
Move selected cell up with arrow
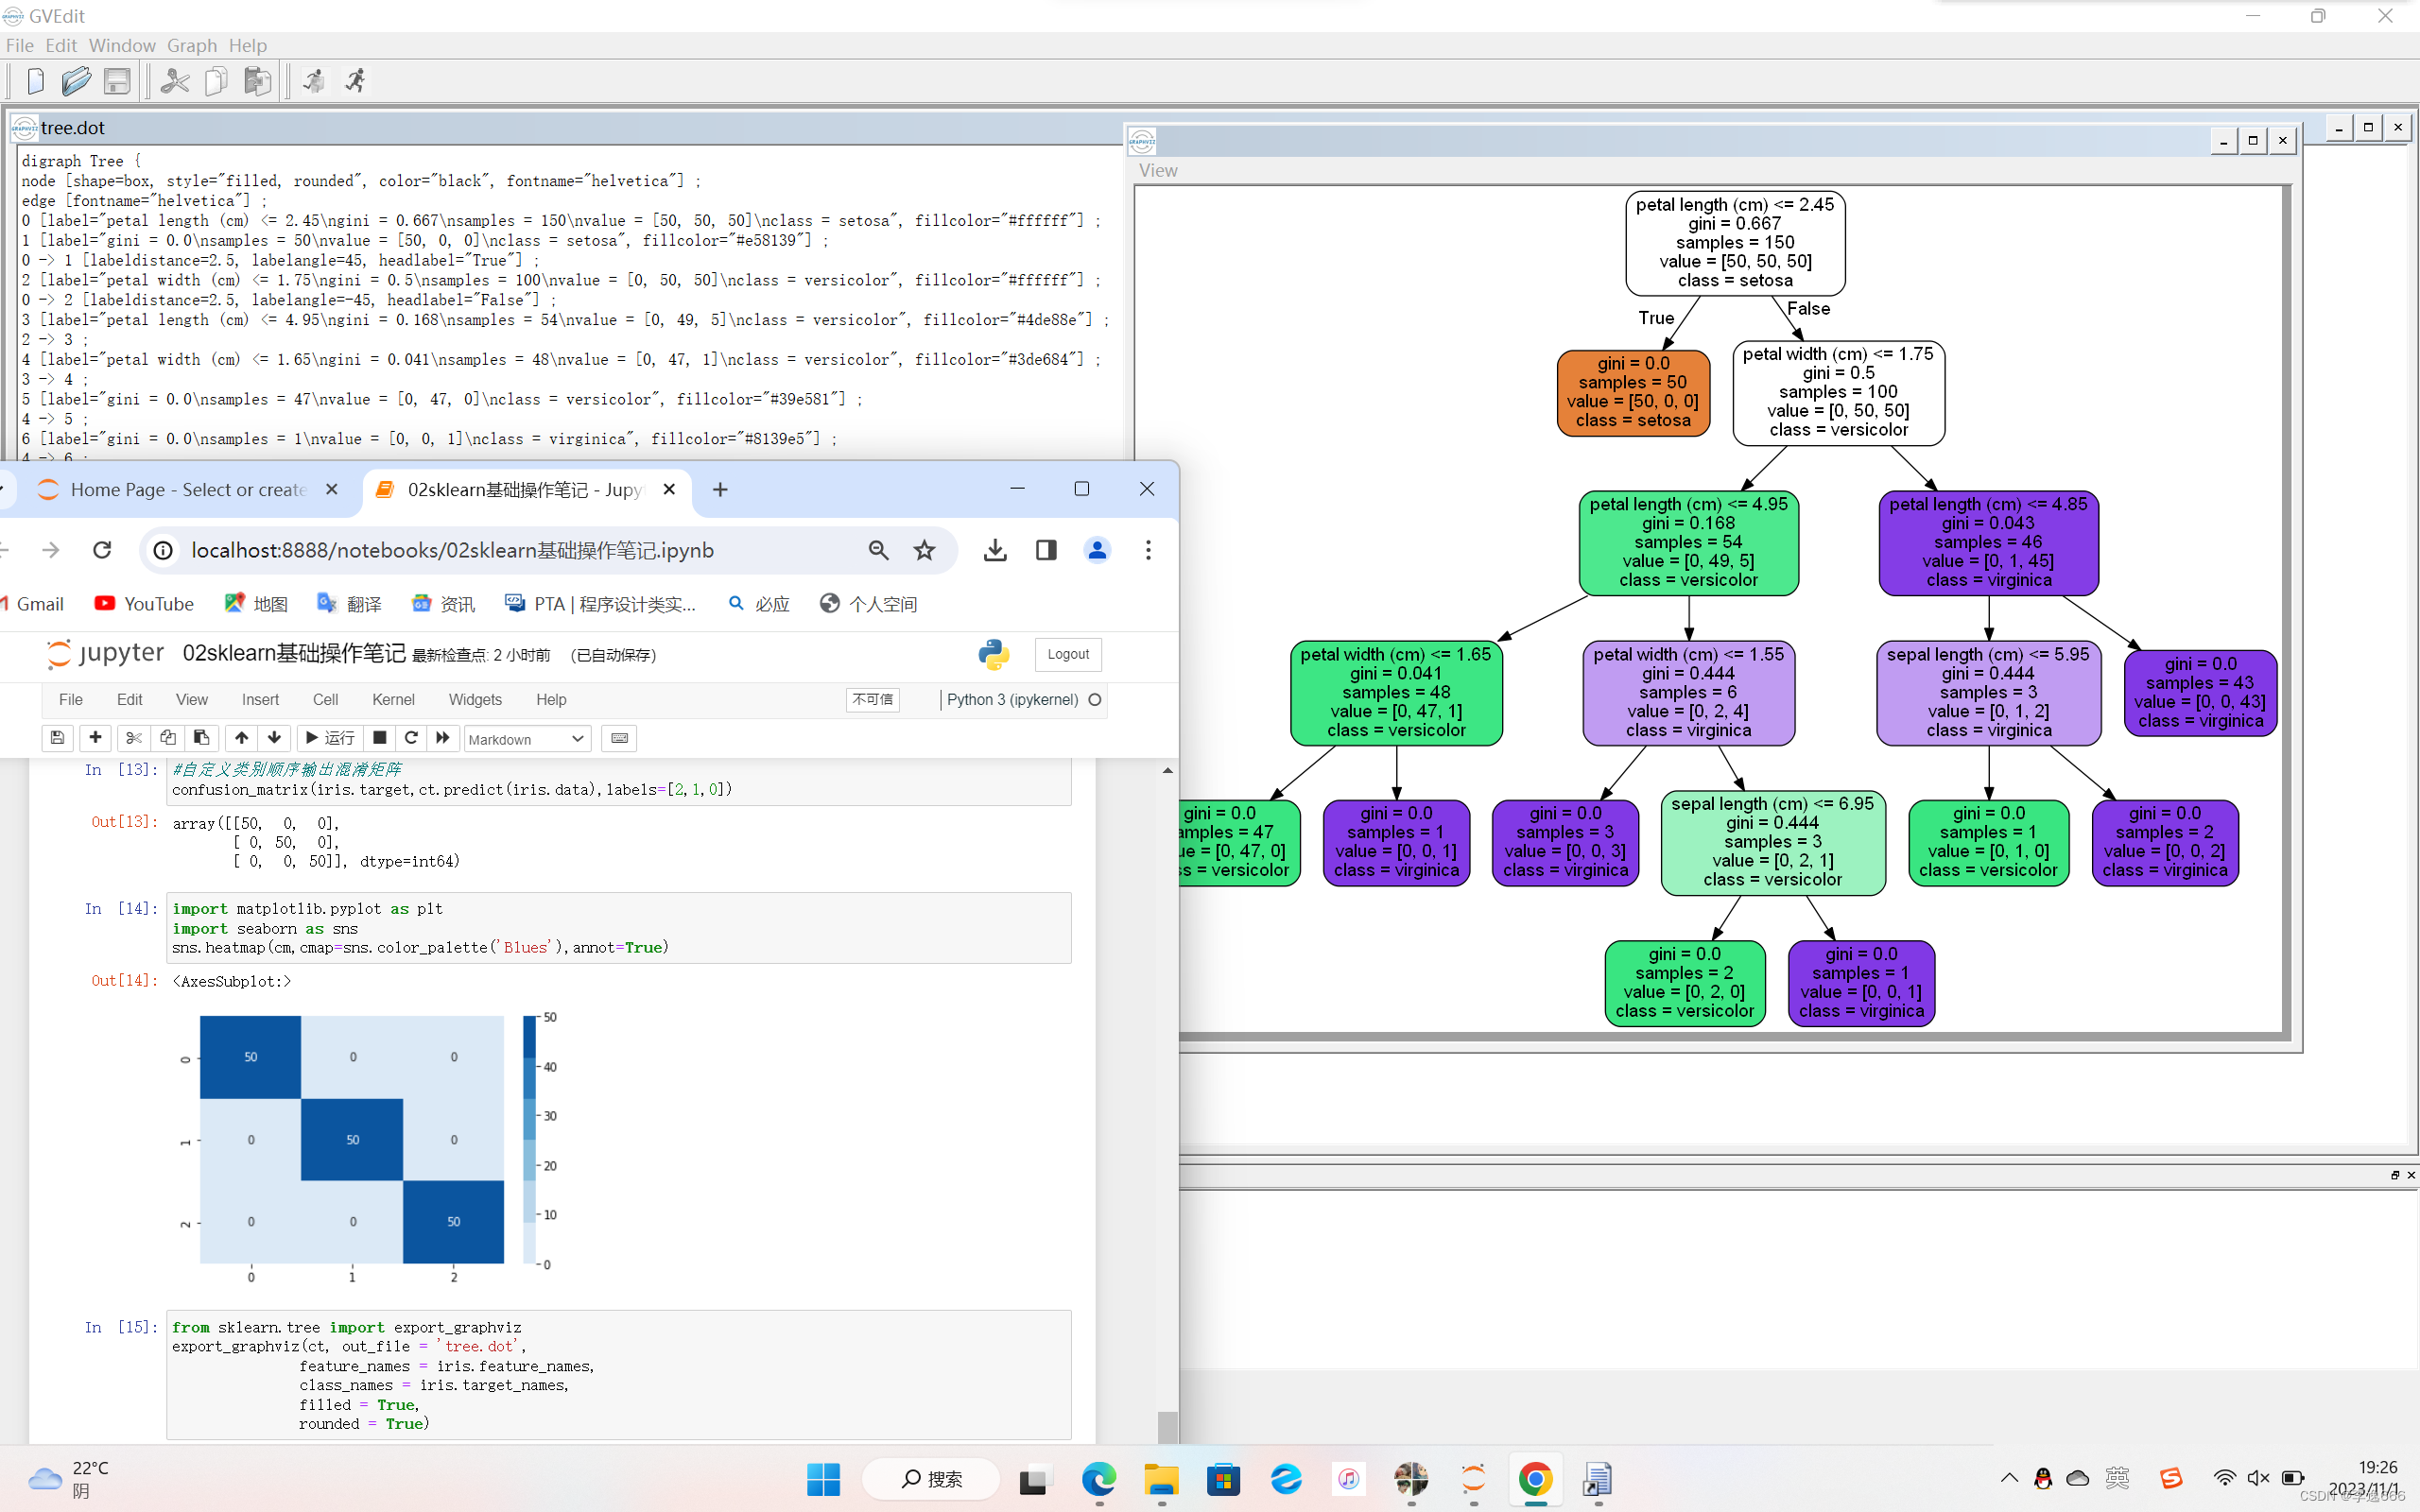[x=241, y=738]
